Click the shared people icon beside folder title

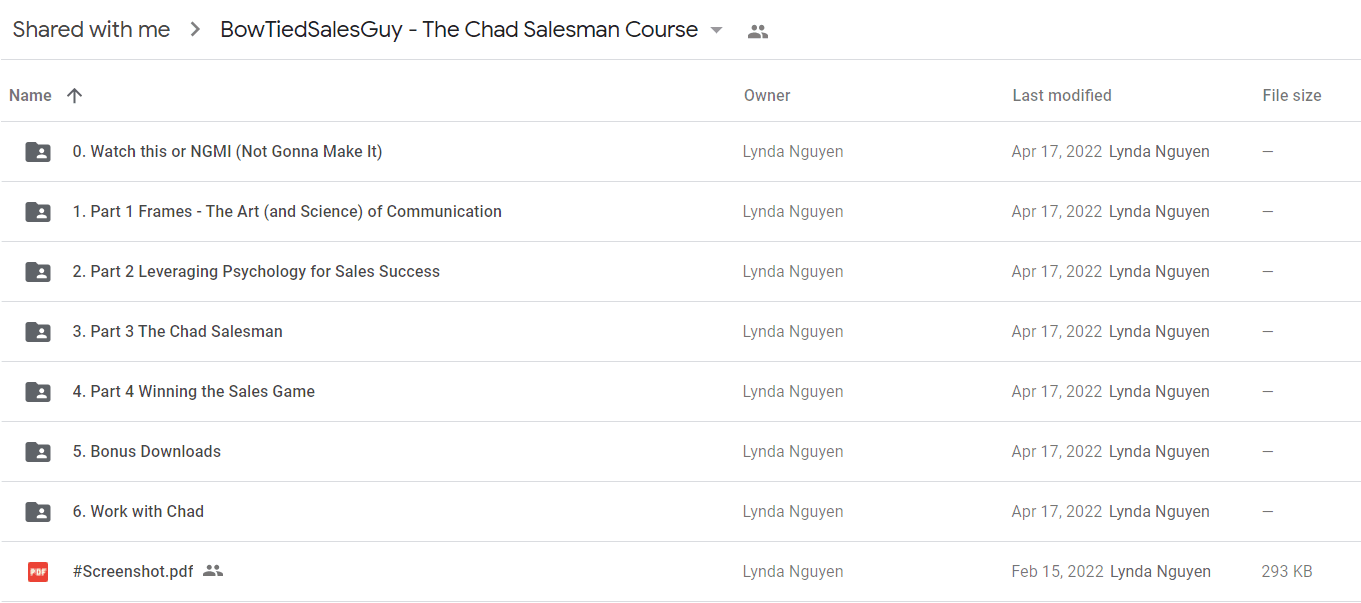(758, 31)
